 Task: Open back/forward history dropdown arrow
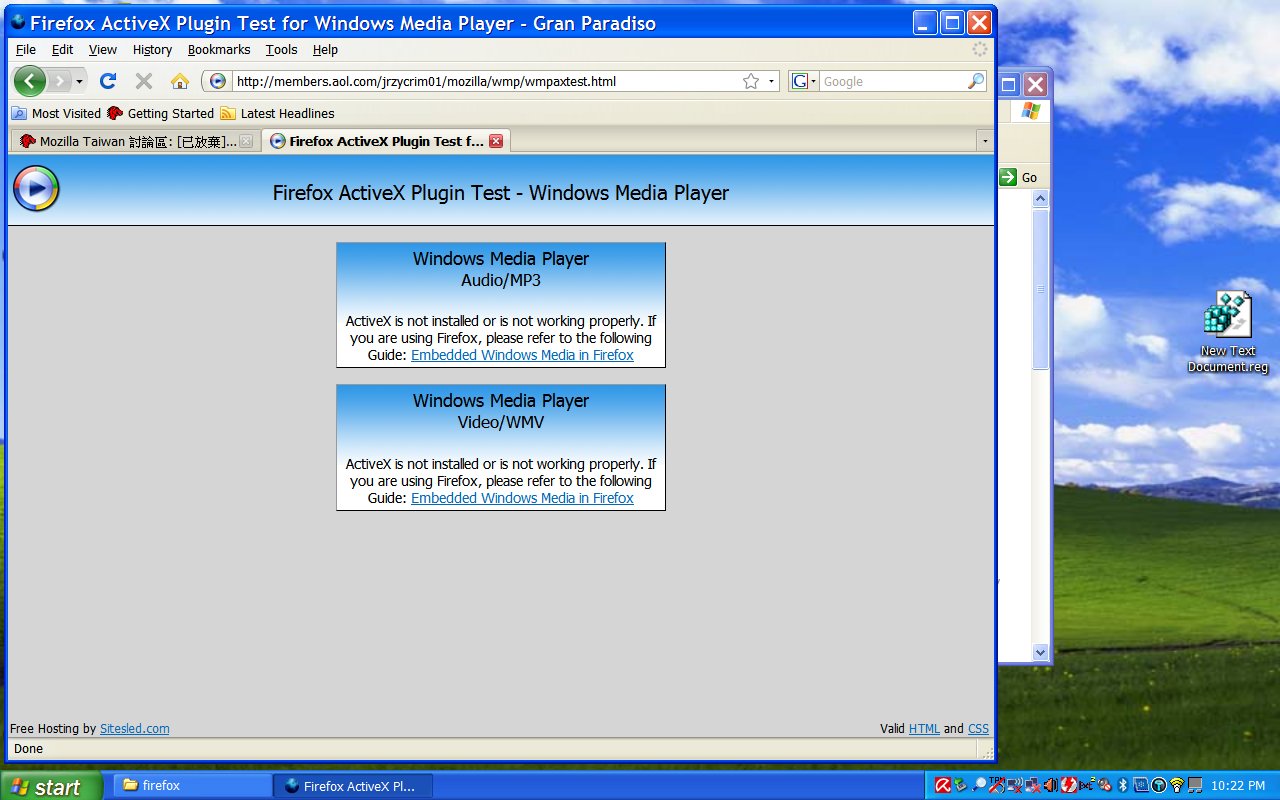80,81
